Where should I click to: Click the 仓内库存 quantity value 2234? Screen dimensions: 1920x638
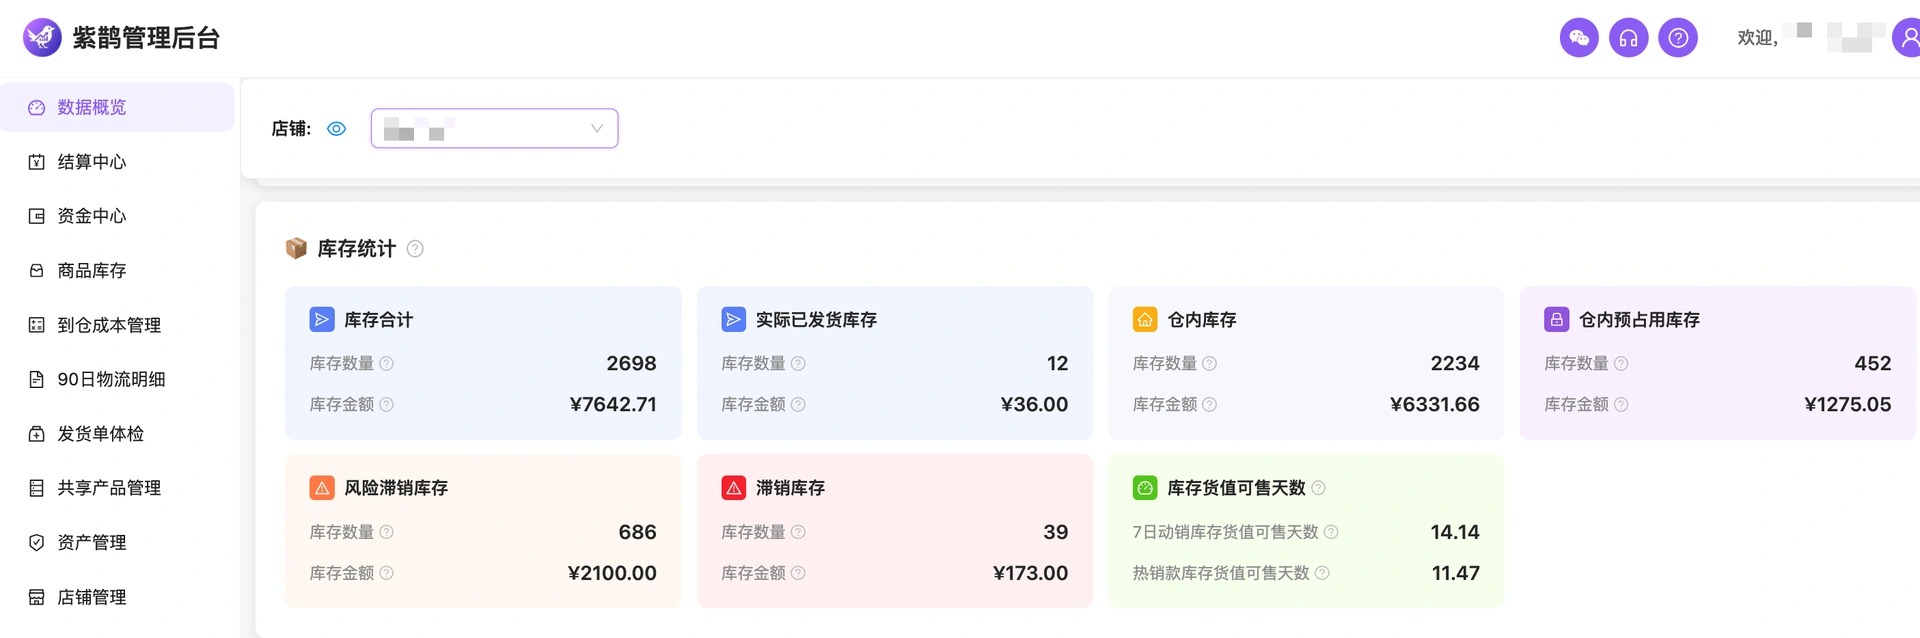click(1455, 364)
